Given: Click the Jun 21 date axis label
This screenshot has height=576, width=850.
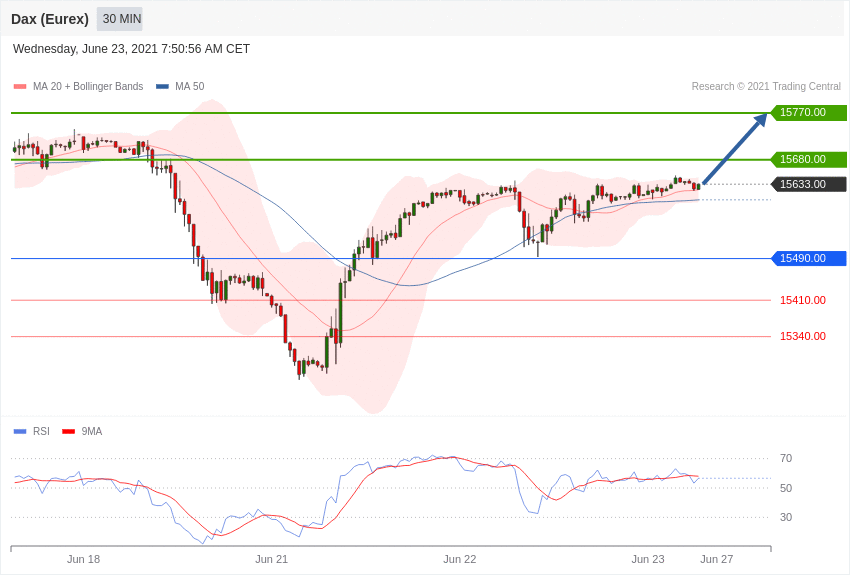Looking at the screenshot, I should point(272,559).
